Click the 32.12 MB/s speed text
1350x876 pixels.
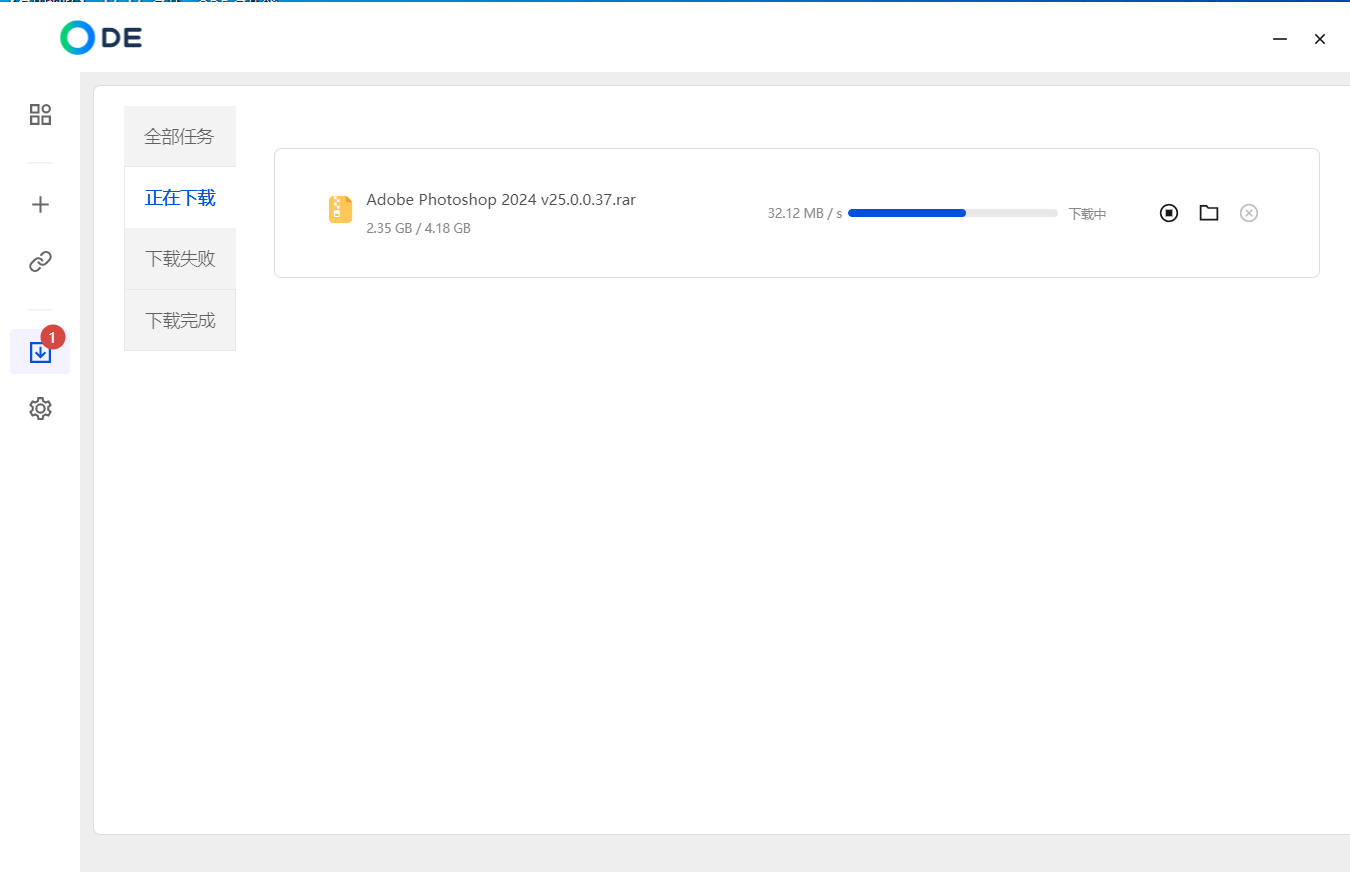tap(804, 214)
